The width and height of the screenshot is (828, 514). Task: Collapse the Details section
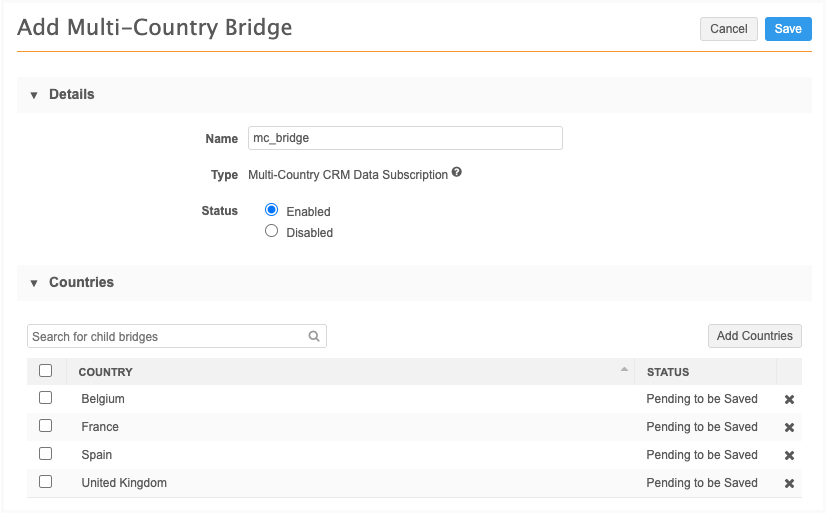click(34, 95)
